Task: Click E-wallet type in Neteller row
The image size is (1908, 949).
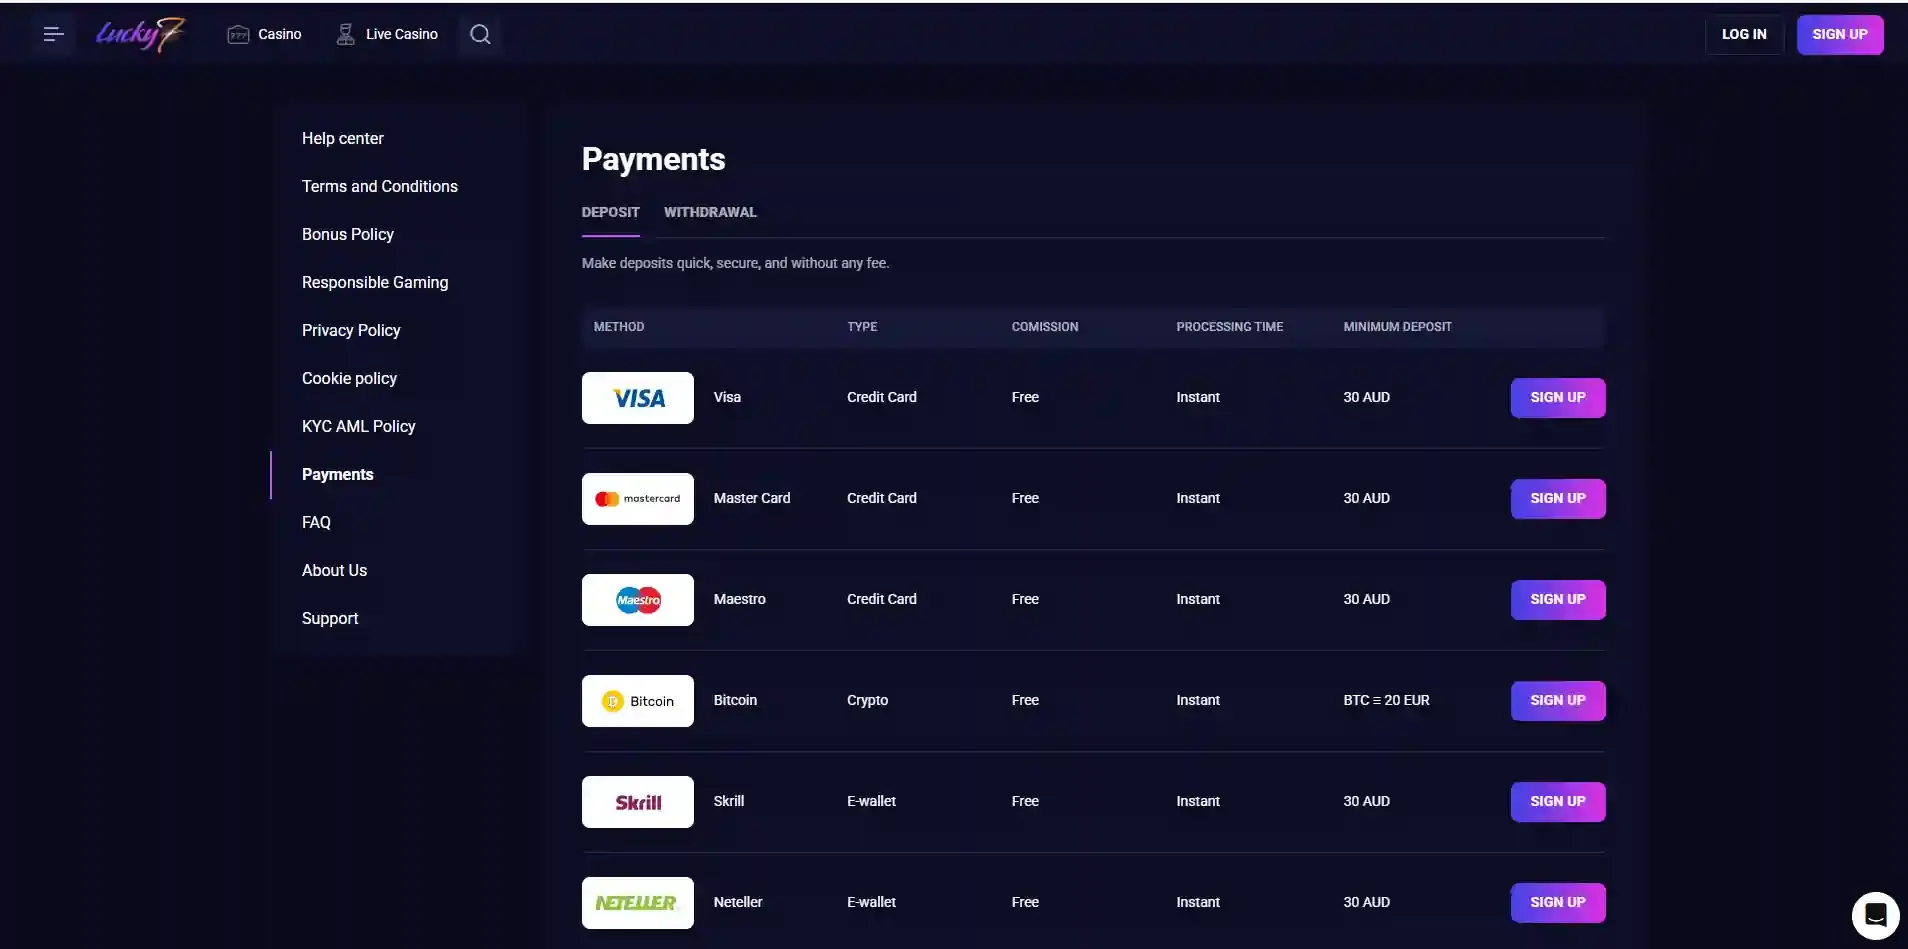Action: coord(871,902)
